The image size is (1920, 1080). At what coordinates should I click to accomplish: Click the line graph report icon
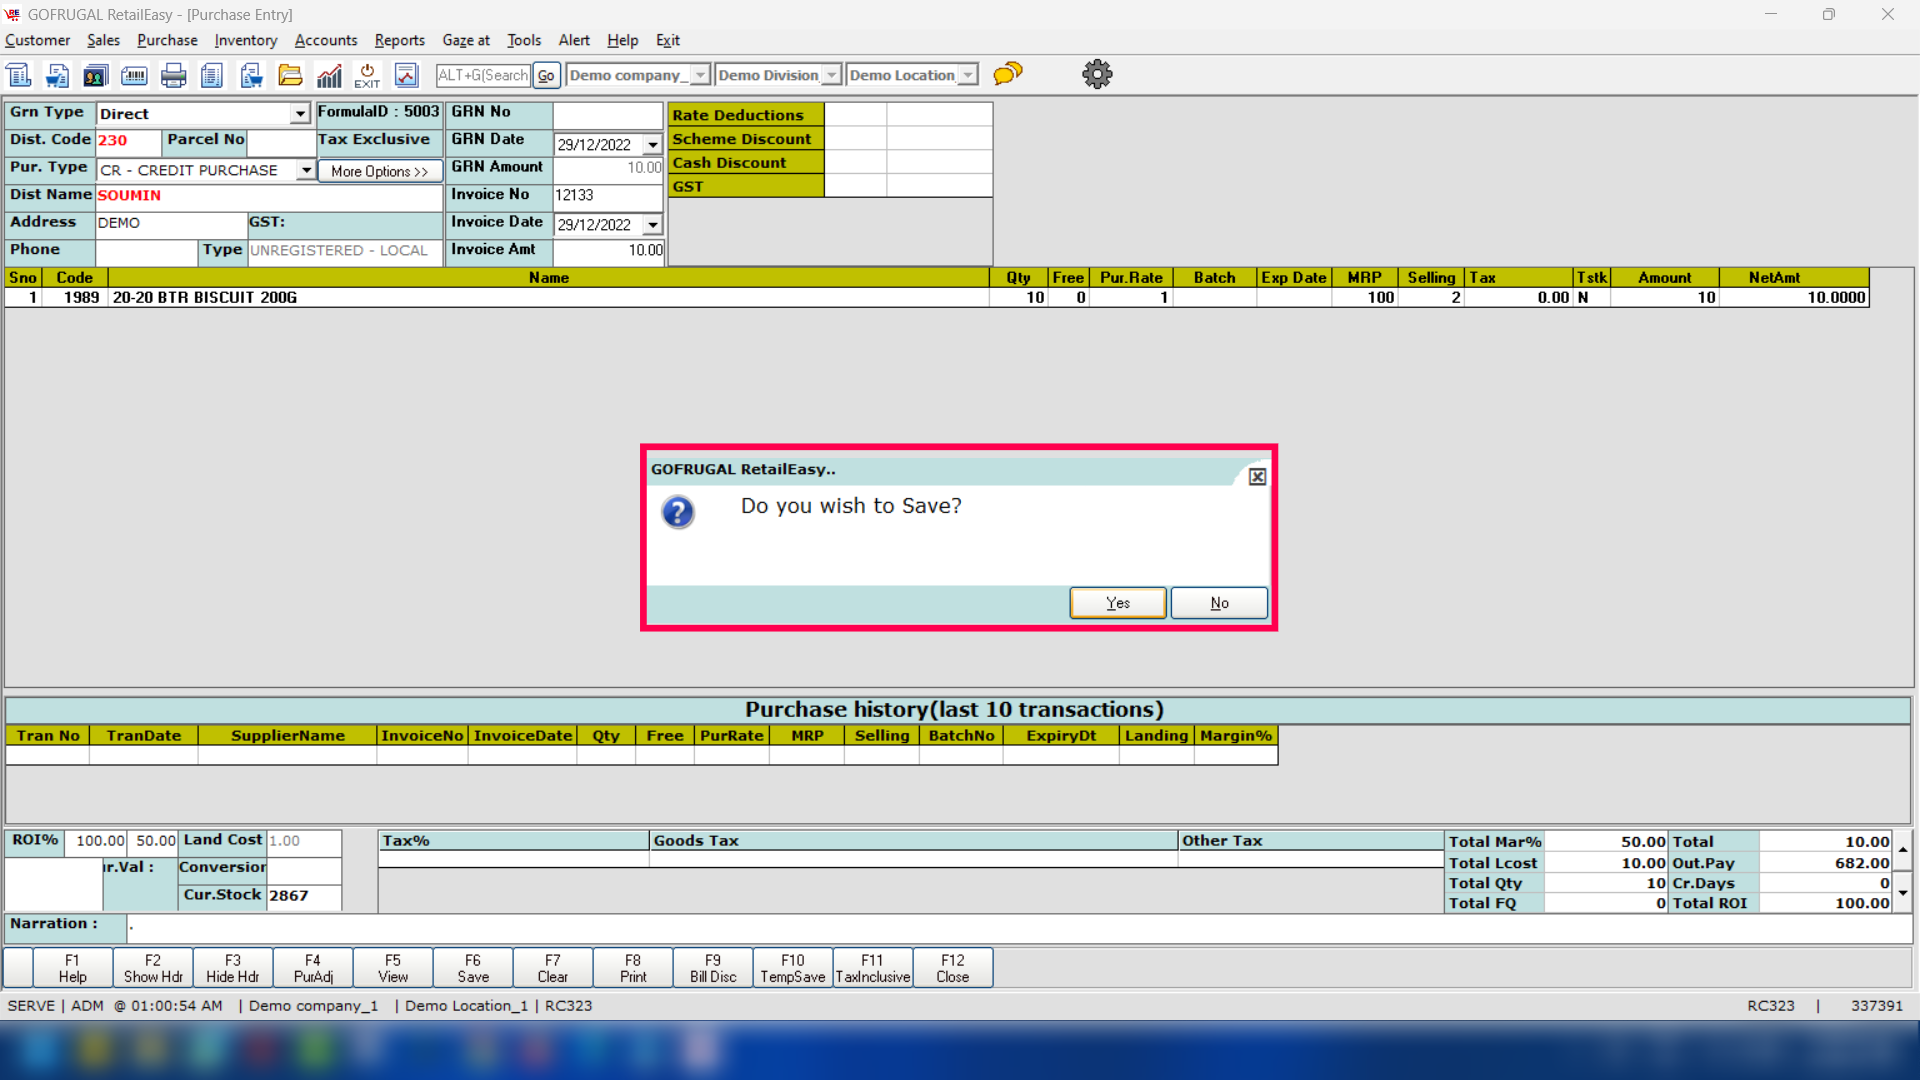pos(406,75)
